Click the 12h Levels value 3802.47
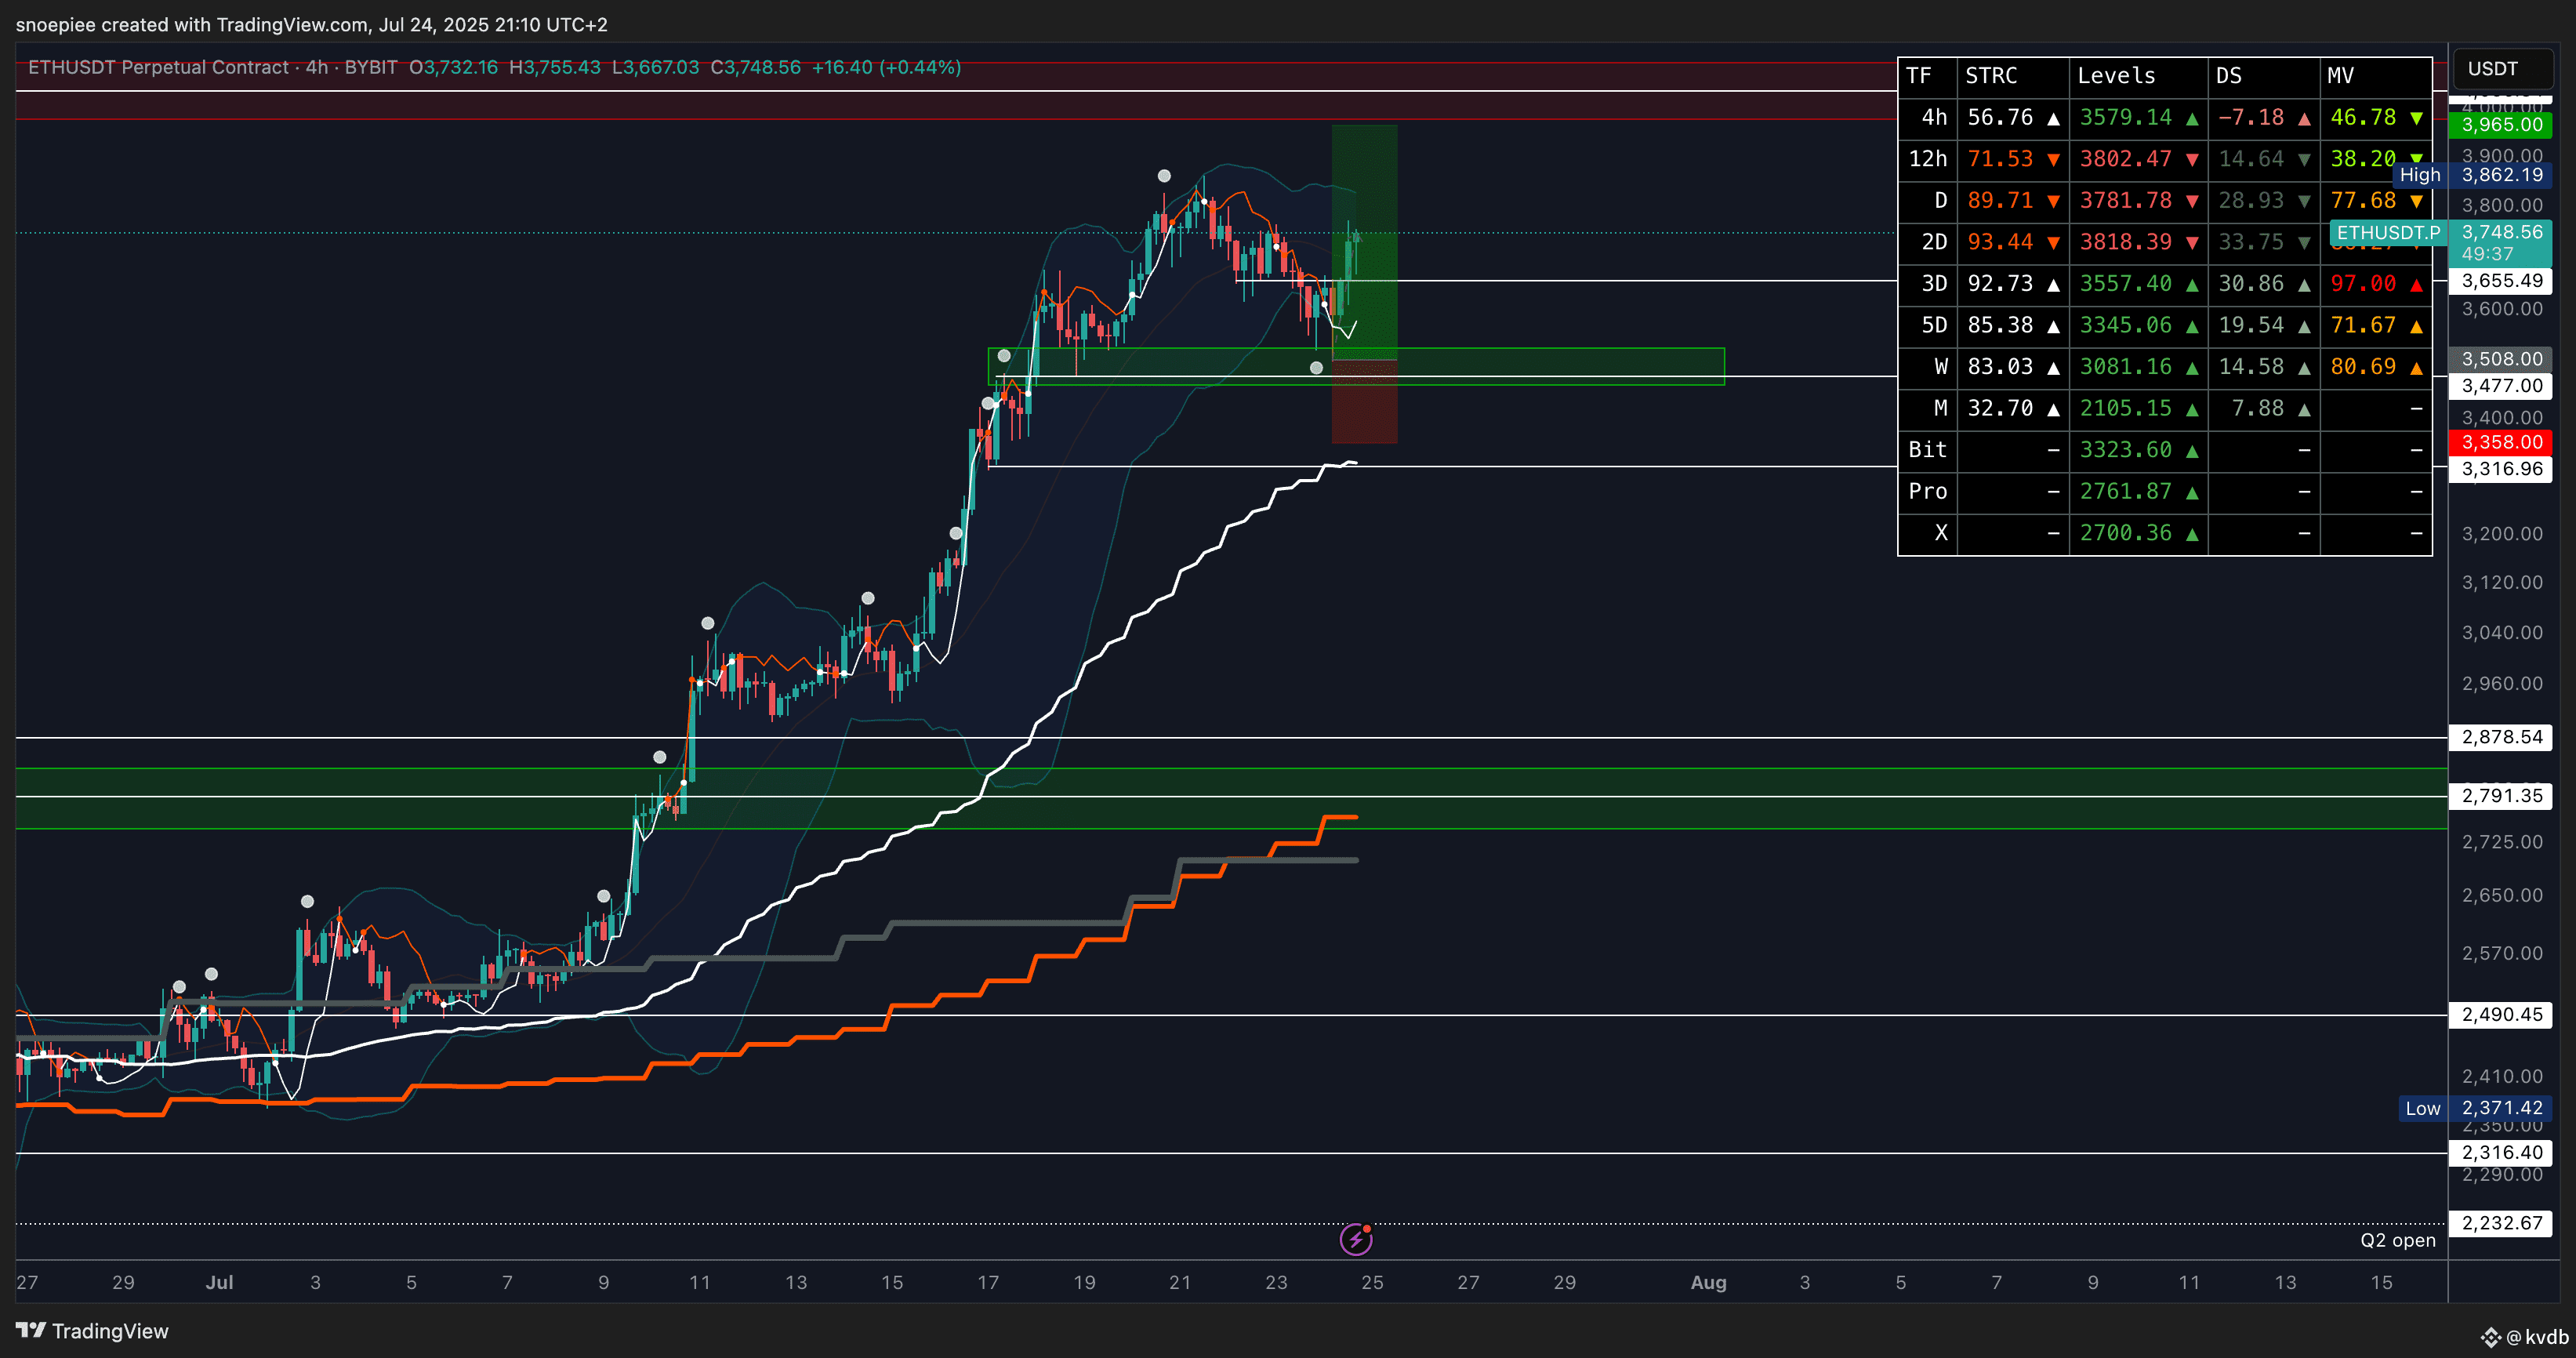 (x=2126, y=159)
